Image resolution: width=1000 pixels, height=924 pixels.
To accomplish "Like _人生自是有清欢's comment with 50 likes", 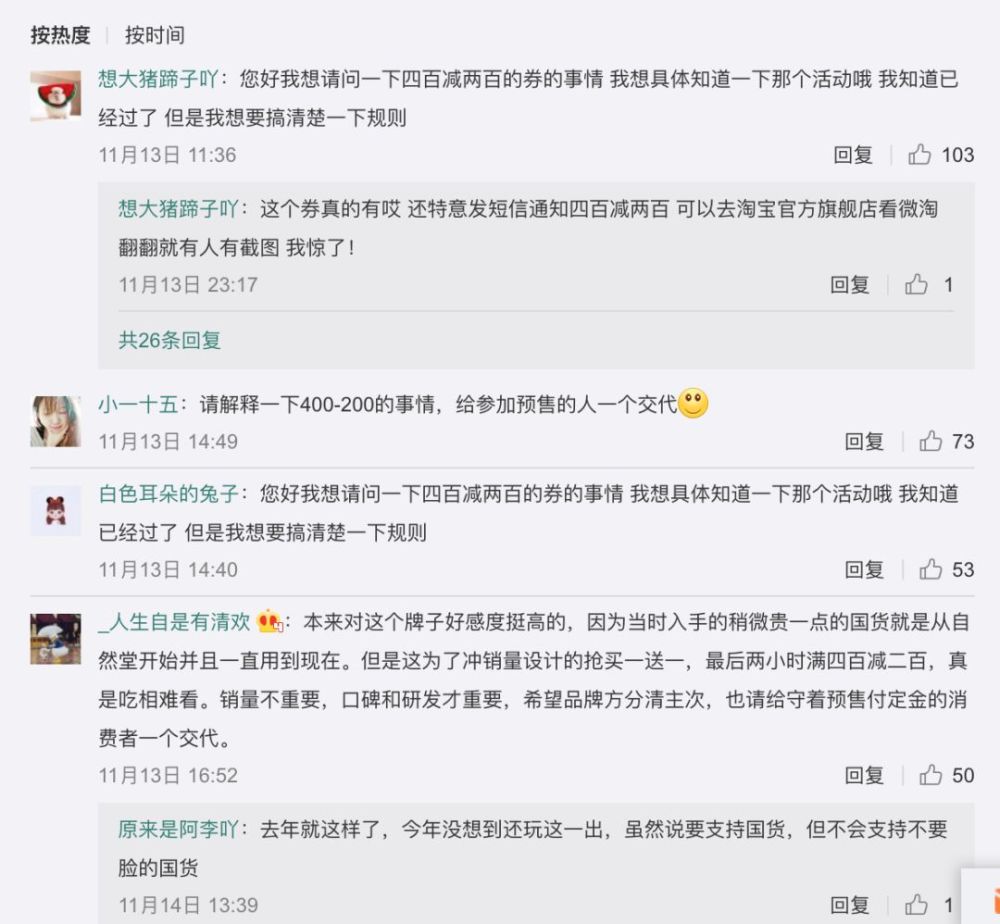I will 930,775.
